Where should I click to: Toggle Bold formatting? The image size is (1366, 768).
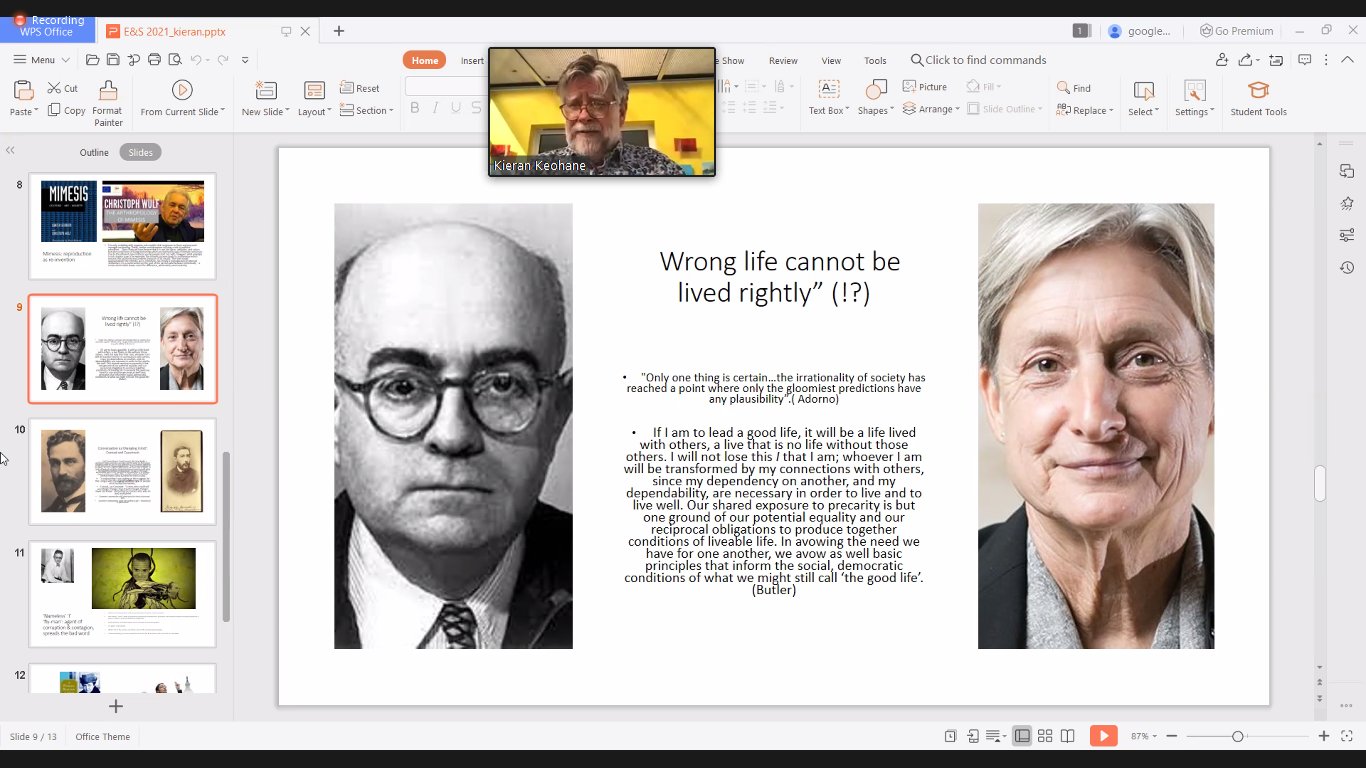click(x=414, y=108)
